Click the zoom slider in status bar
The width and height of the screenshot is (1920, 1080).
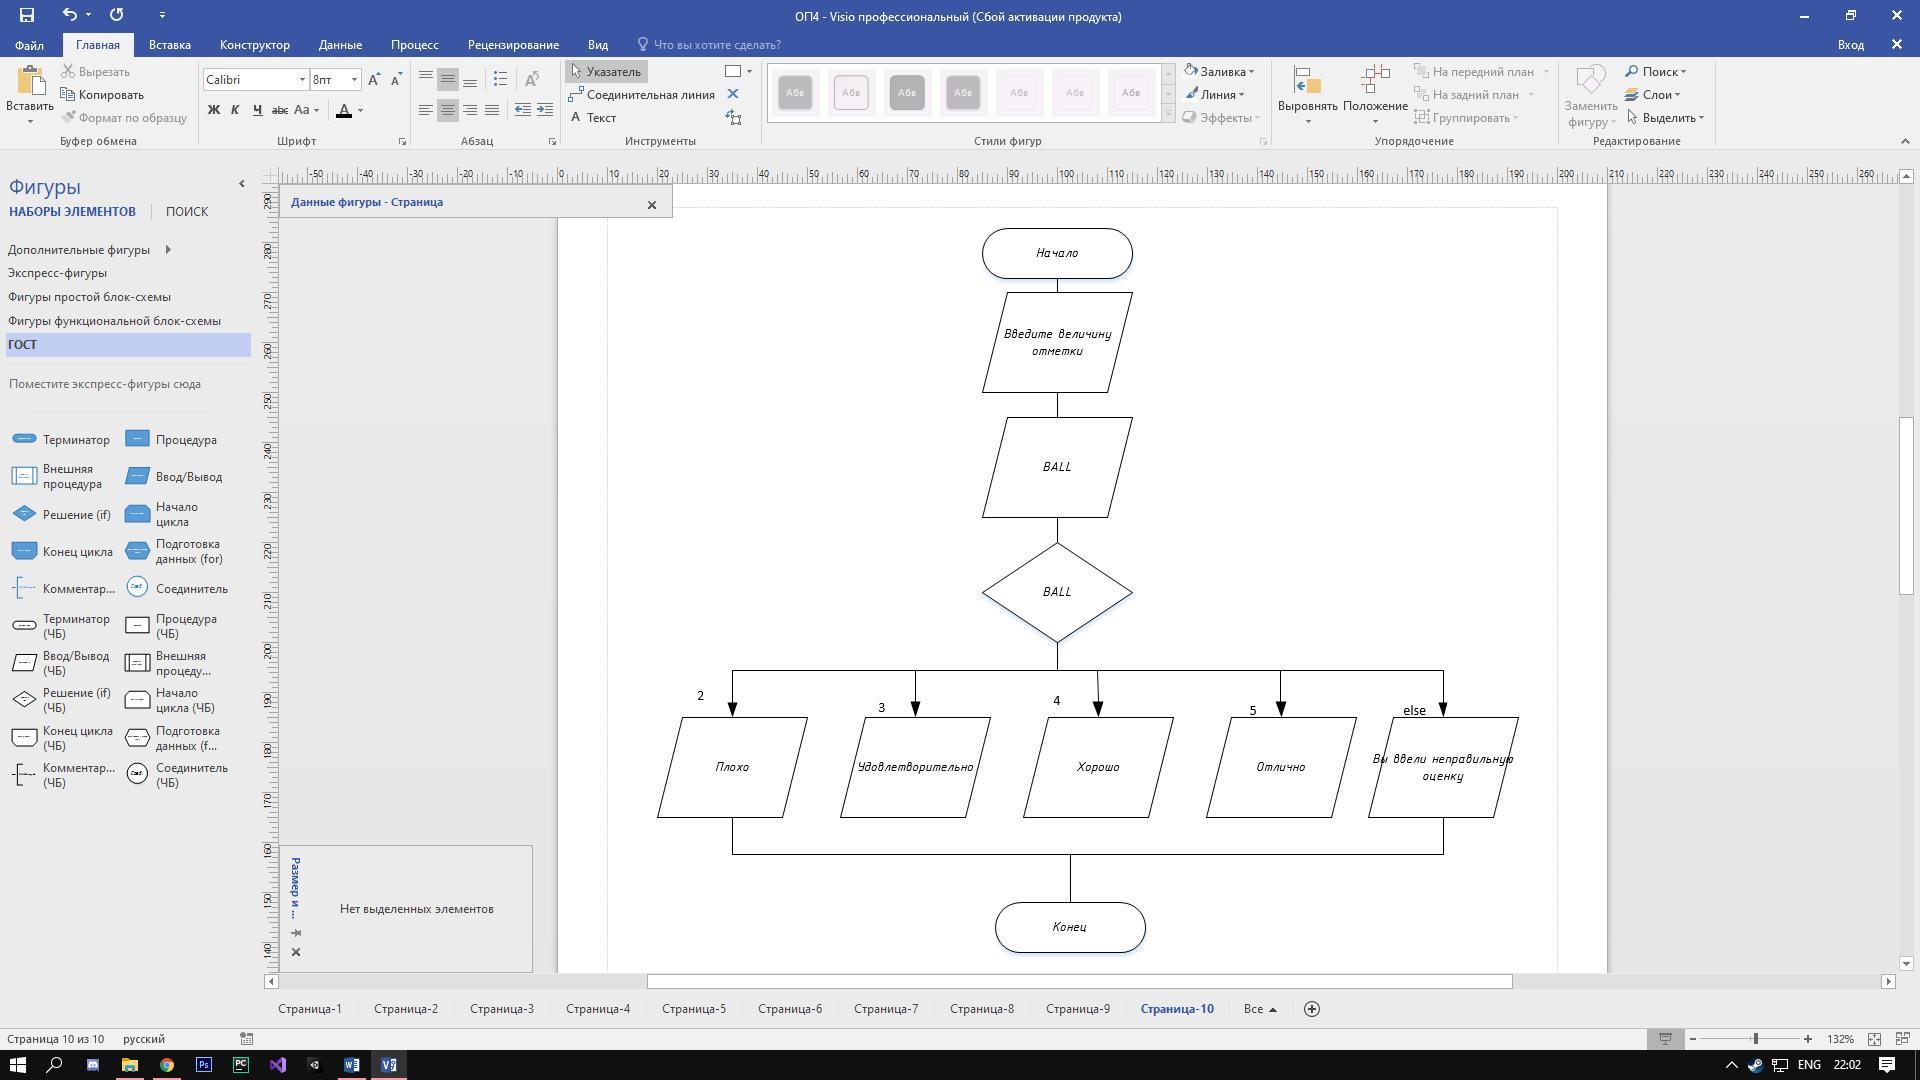point(1755,1039)
